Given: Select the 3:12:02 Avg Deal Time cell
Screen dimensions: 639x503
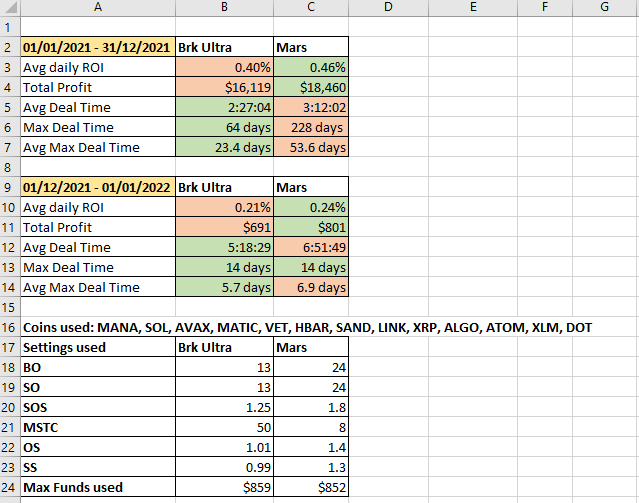Looking at the screenshot, I should click(x=311, y=107).
